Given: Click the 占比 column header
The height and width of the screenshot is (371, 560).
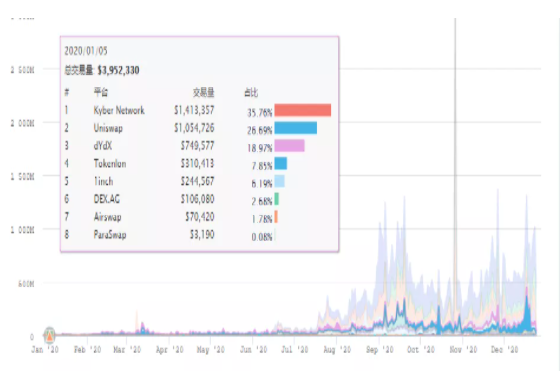Looking at the screenshot, I should point(251,93).
